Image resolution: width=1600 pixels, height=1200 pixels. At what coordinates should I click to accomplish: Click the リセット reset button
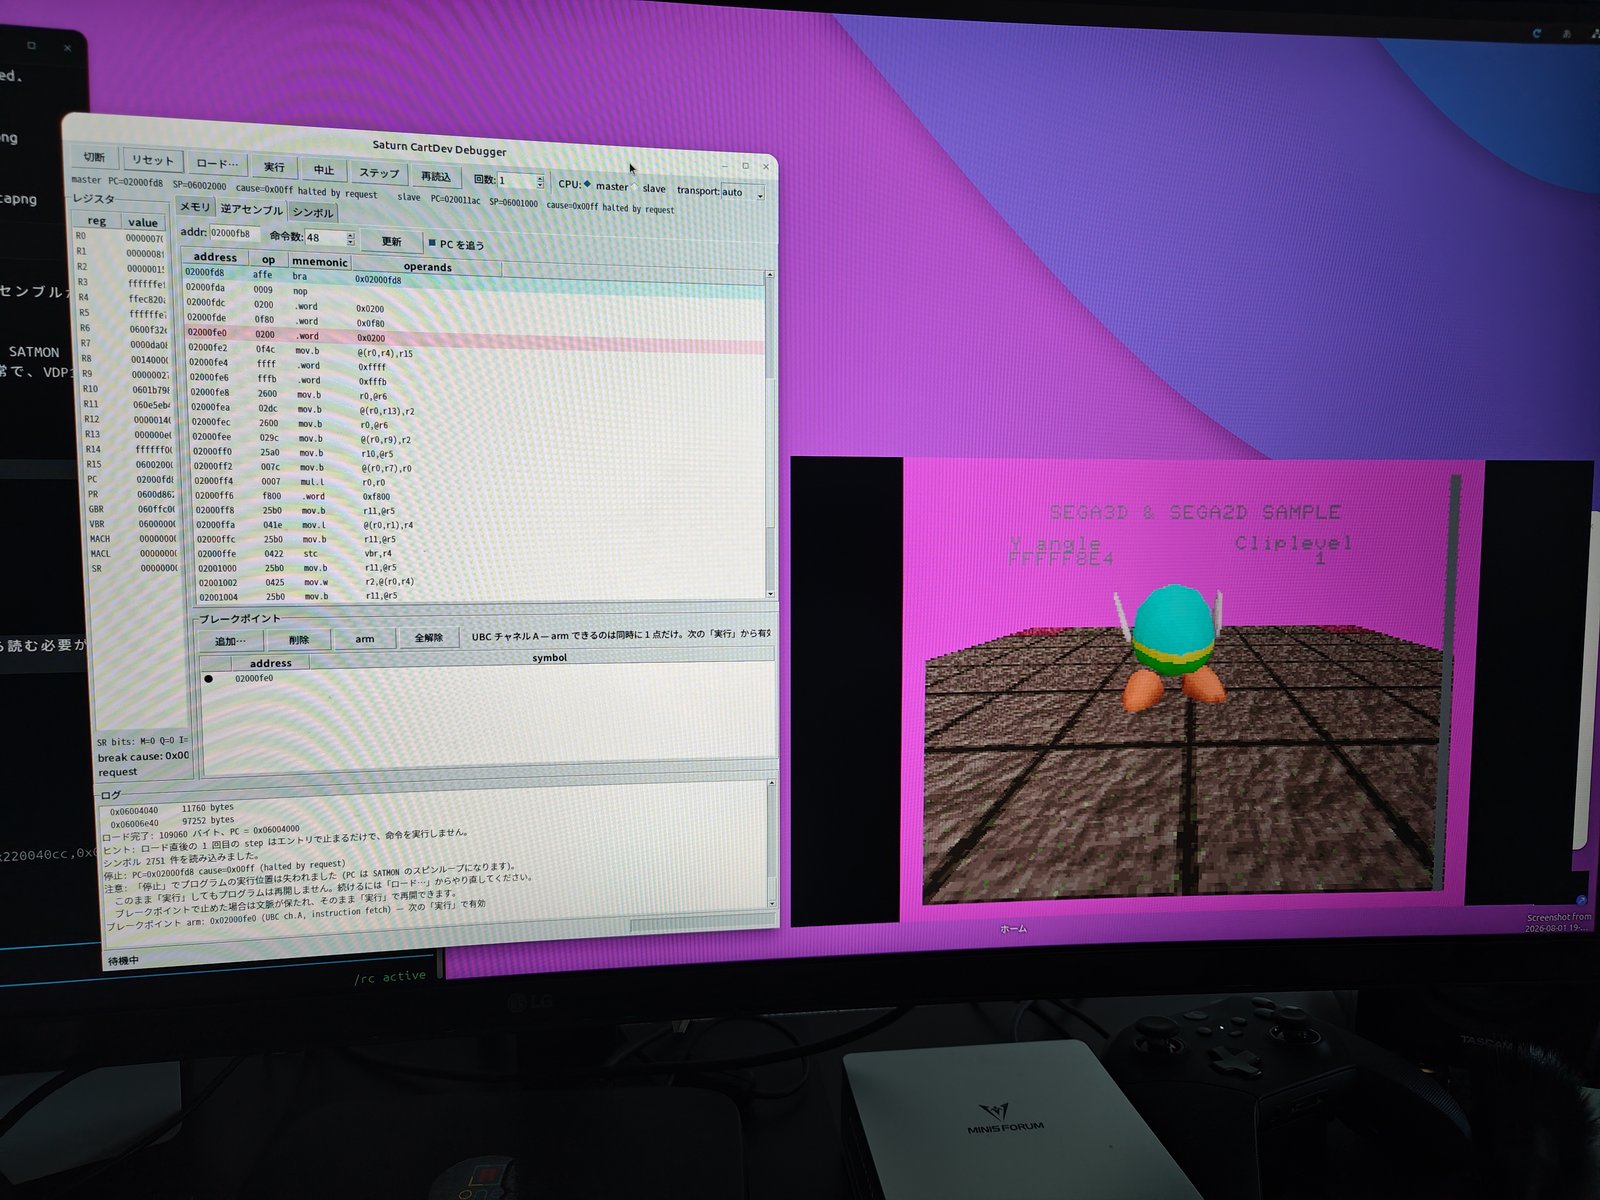tap(153, 161)
